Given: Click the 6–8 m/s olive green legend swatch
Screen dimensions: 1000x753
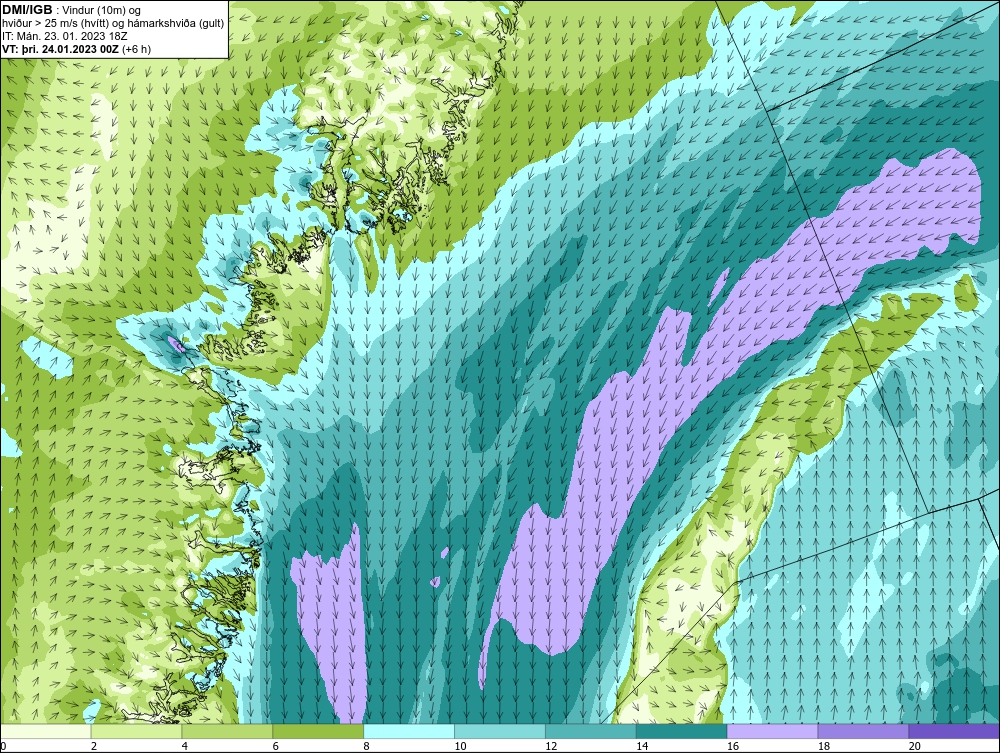Looking at the screenshot, I should tap(318, 731).
